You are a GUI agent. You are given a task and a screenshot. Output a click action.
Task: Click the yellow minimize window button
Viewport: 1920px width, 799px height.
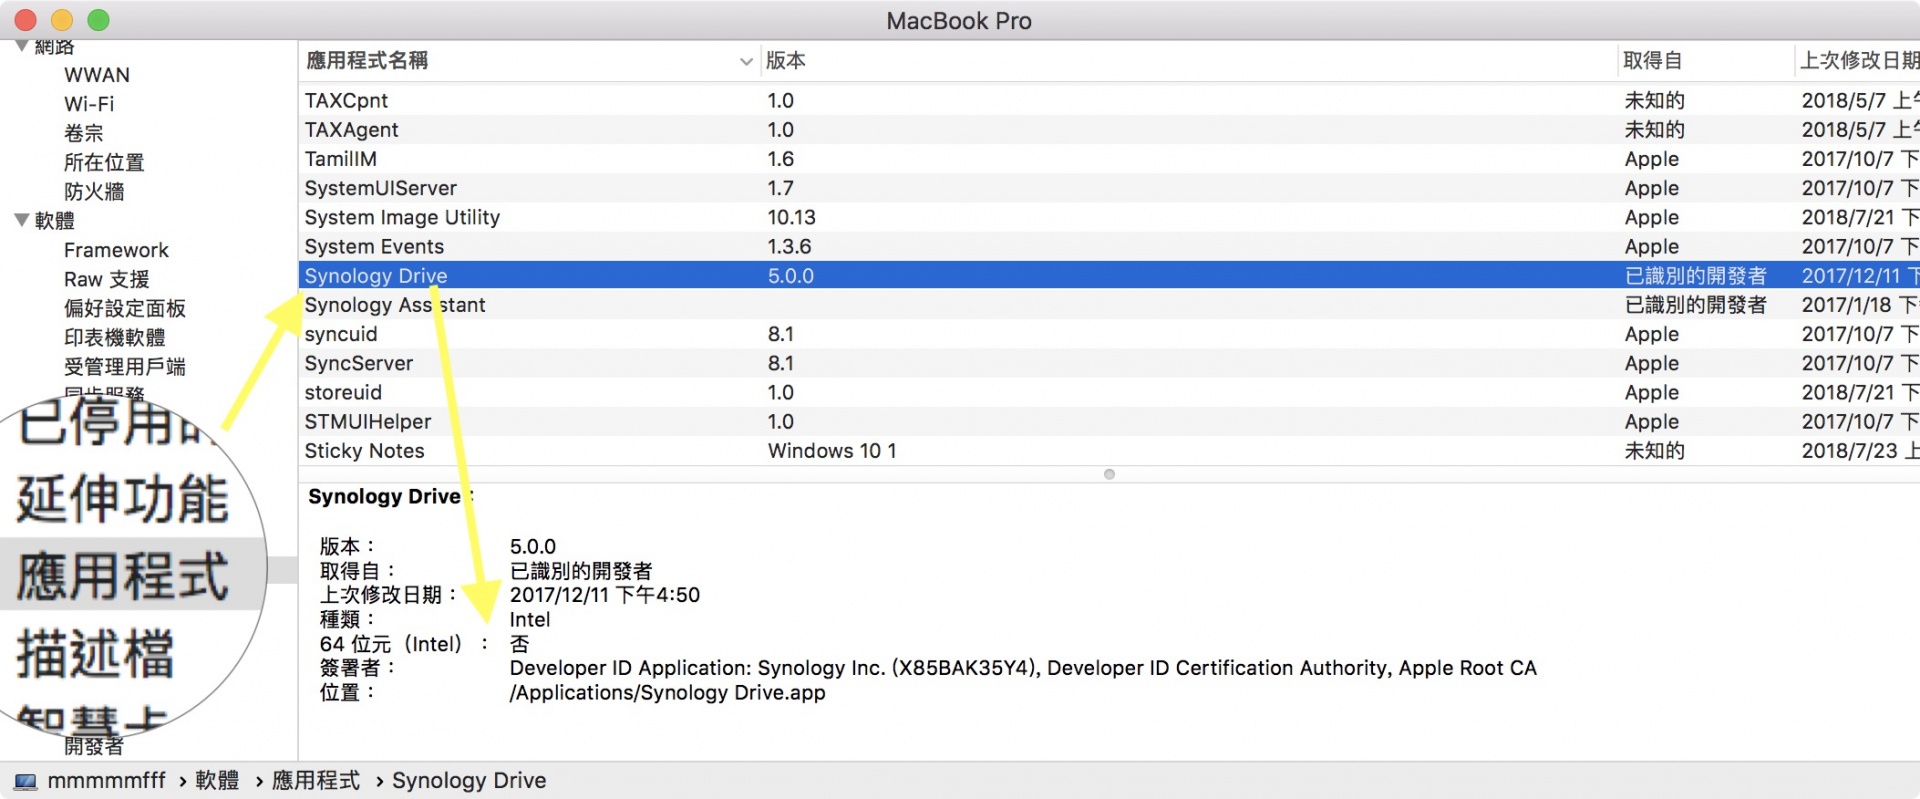[x=62, y=20]
